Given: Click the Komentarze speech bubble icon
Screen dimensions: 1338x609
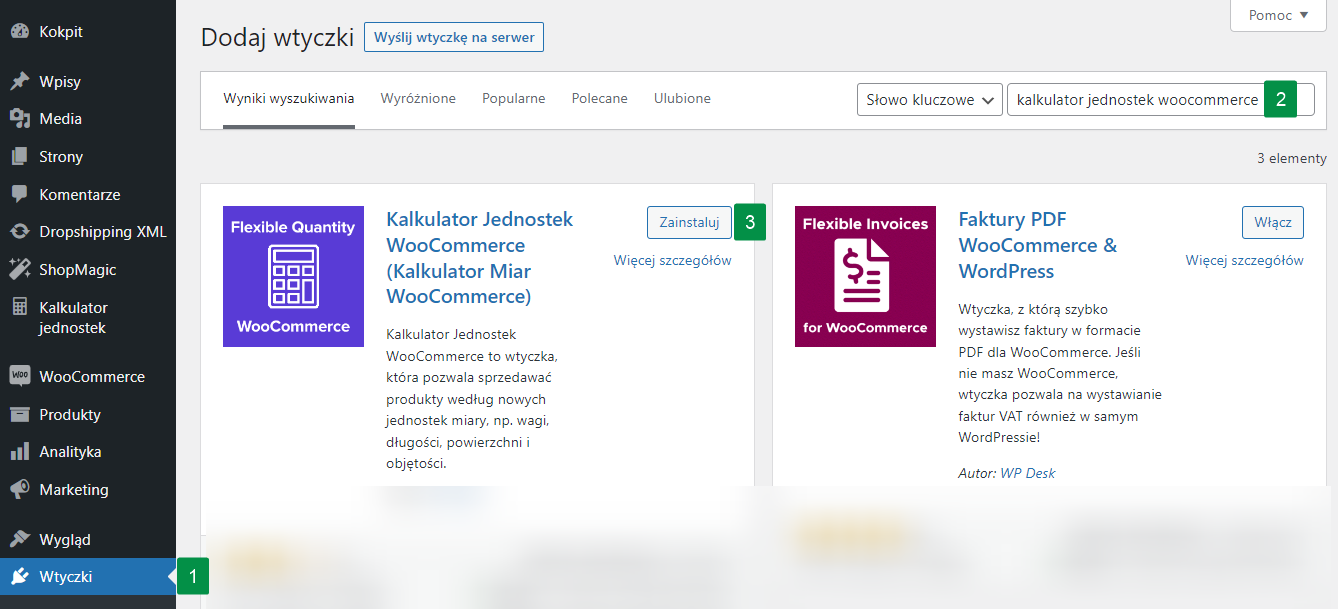Looking at the screenshot, I should [20, 194].
